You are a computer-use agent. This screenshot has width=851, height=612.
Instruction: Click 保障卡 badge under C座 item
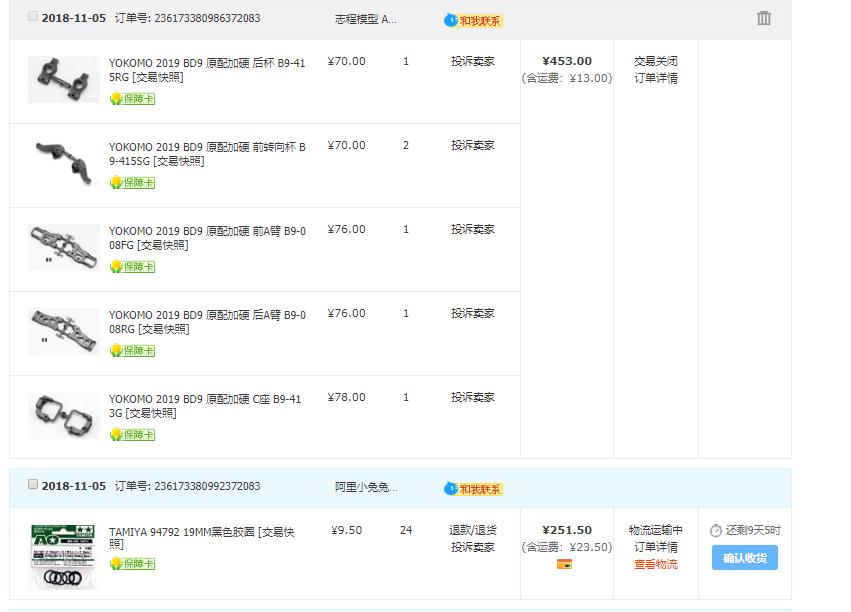tap(132, 435)
